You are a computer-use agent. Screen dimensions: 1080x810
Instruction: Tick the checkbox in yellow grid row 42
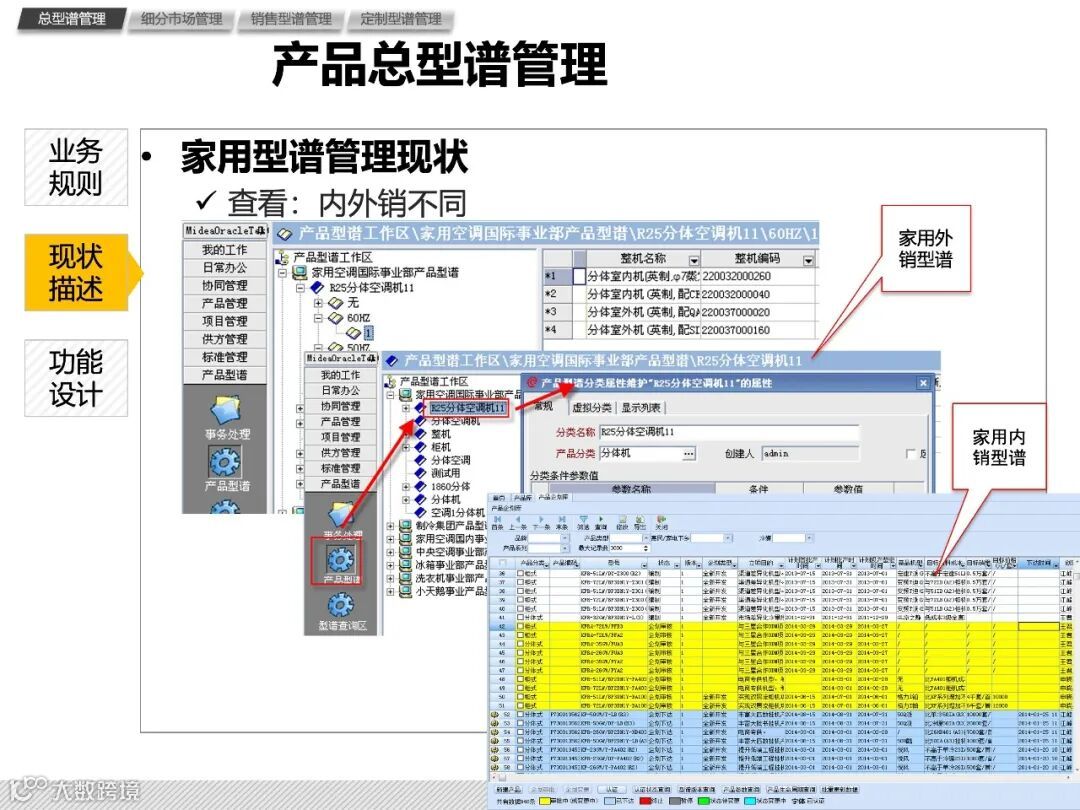tap(520, 627)
